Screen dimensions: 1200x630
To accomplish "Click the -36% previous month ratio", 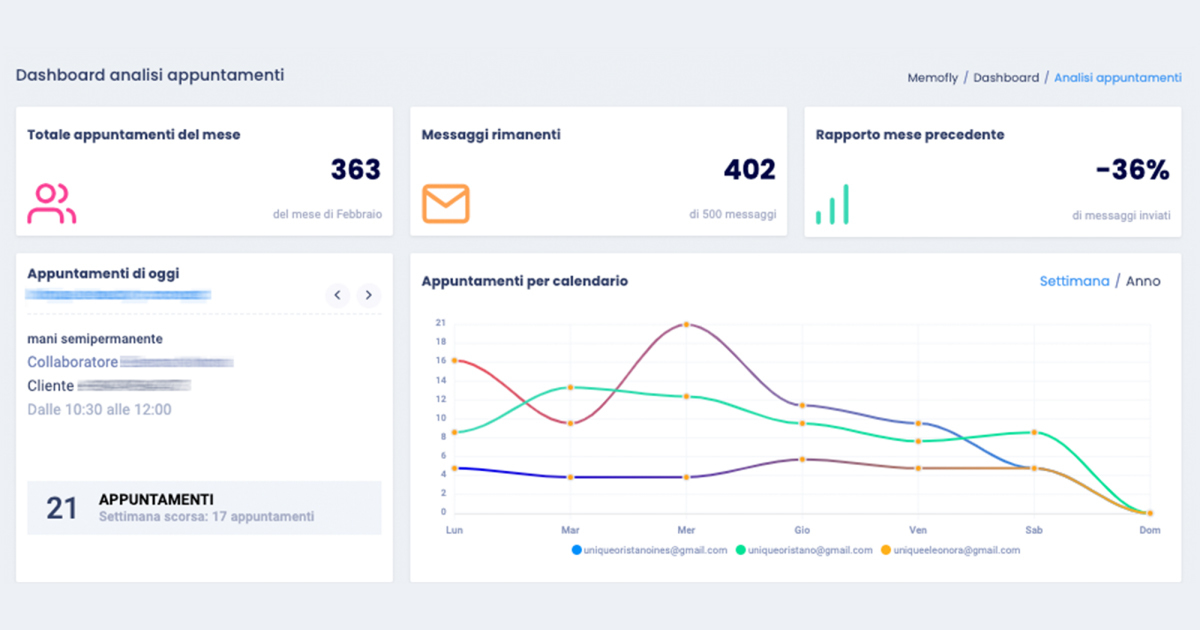I will (1131, 170).
